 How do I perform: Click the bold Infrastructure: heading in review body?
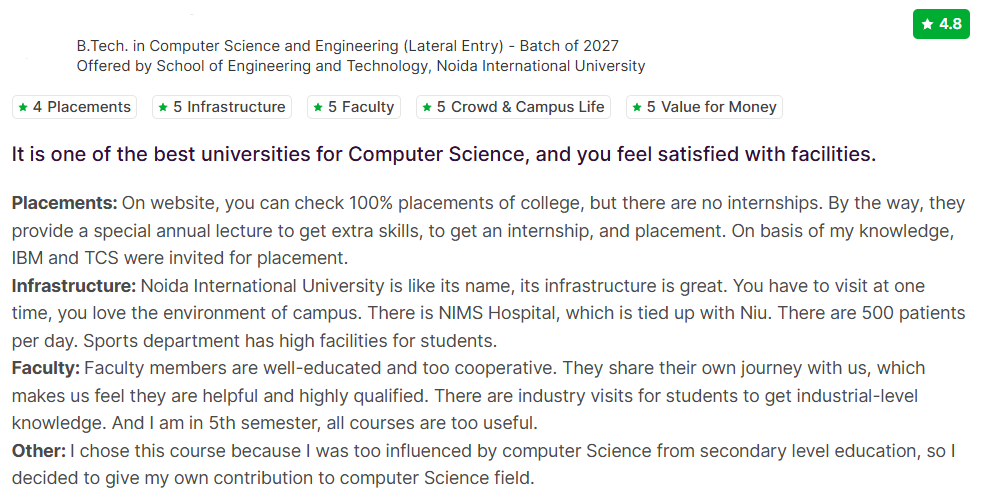(x=74, y=286)
